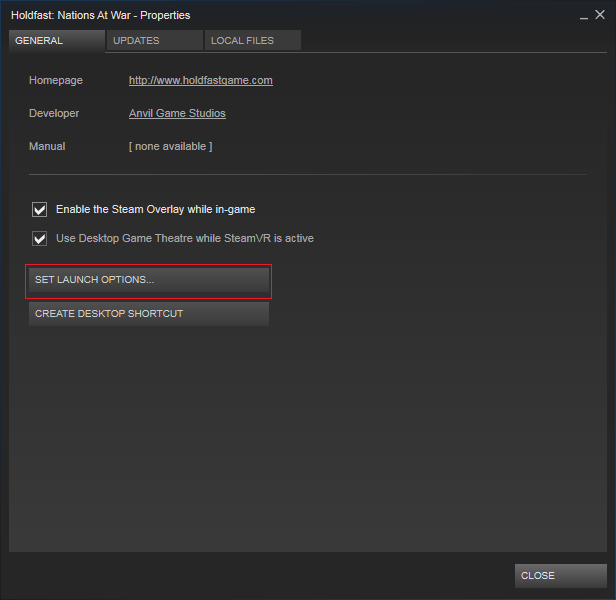Select the GENERAL tab
Viewport: 616px width, 600px height.
pyautogui.click(x=56, y=41)
